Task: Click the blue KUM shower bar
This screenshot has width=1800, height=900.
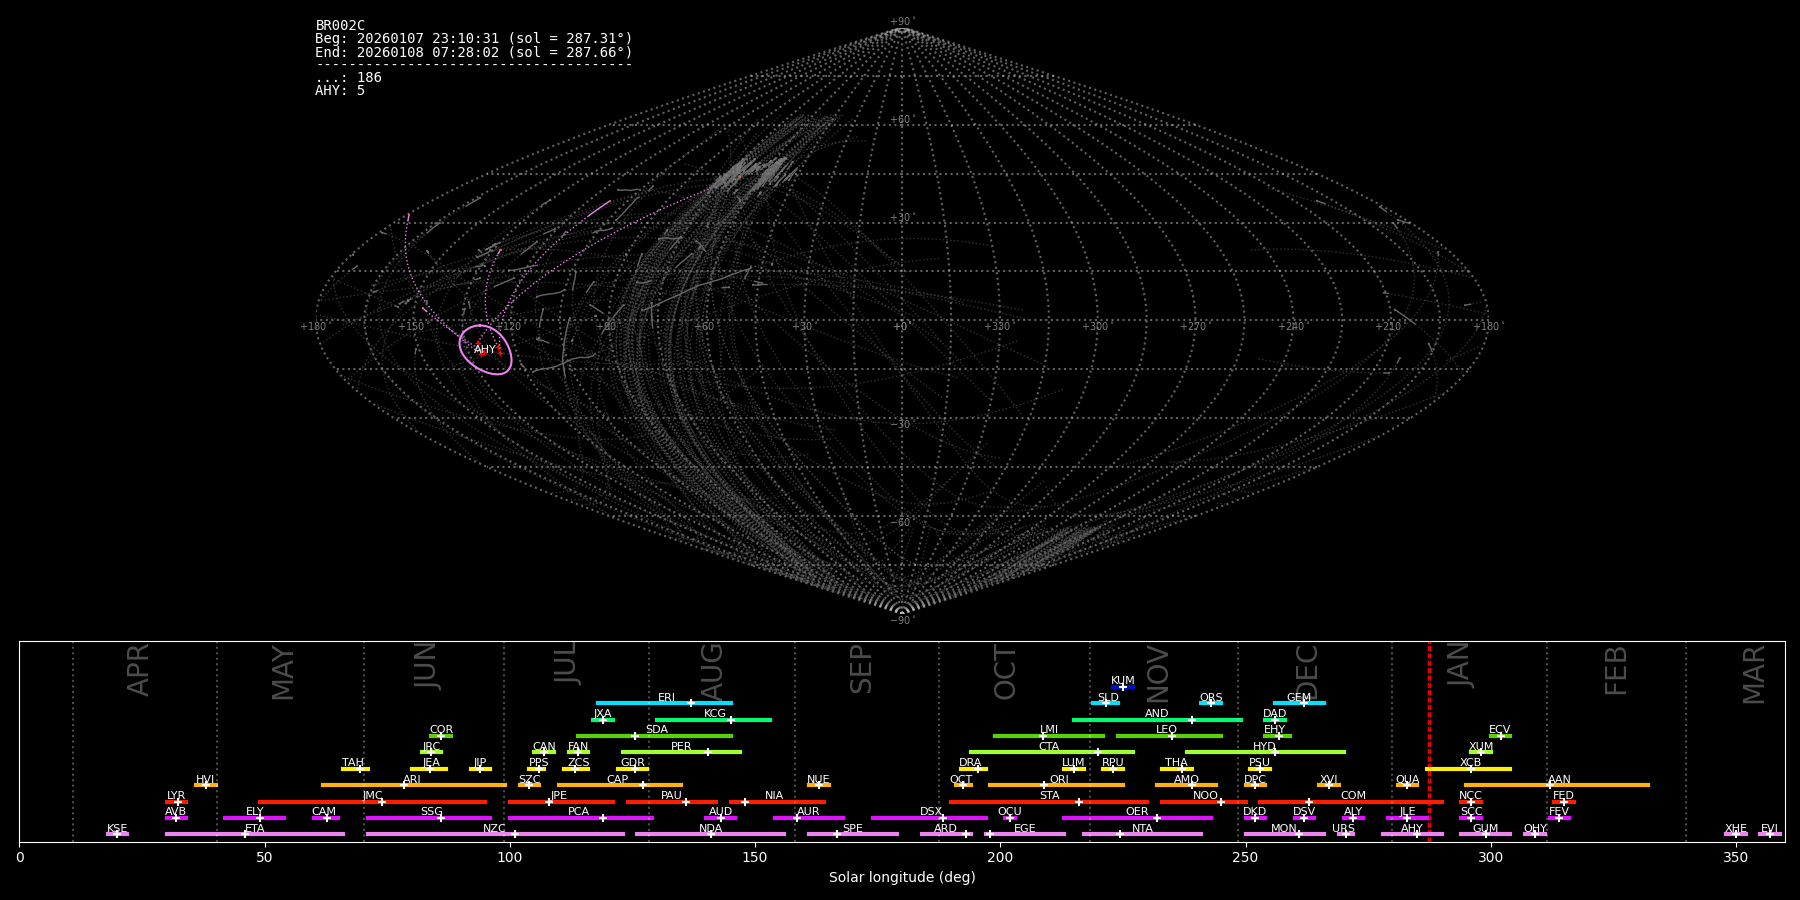Action: [1123, 687]
